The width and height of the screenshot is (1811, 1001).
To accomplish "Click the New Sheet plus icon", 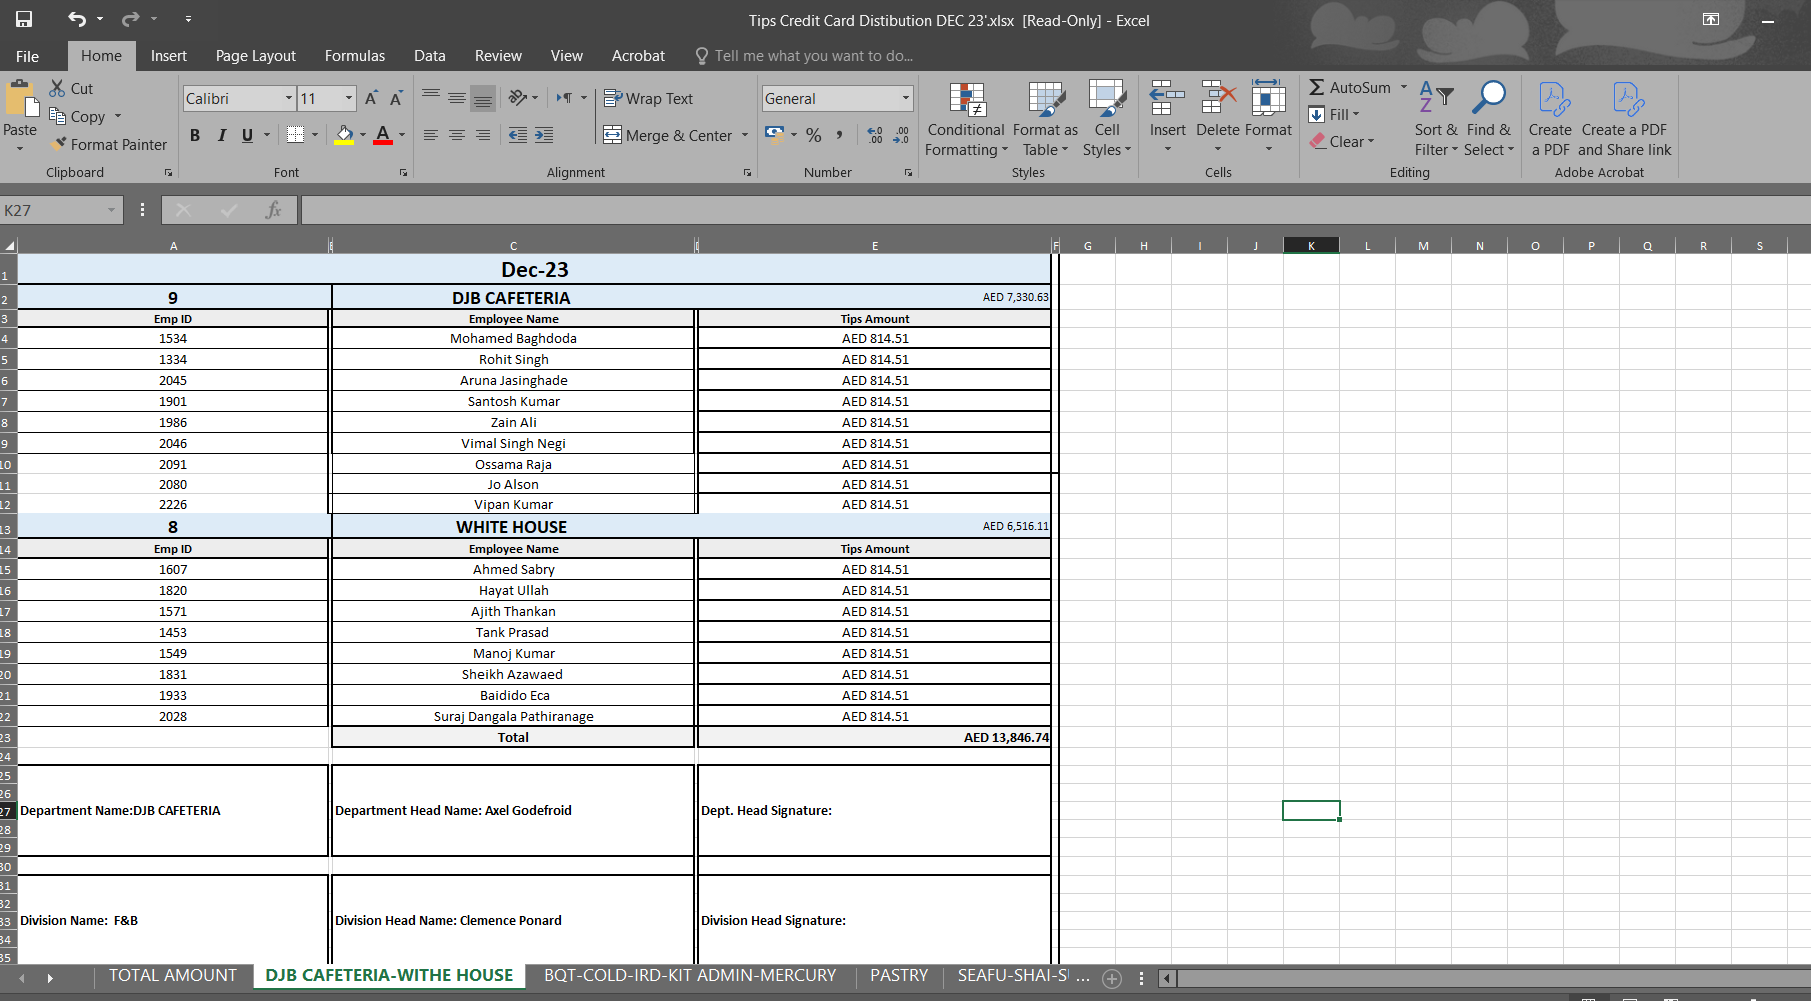I will point(1112,979).
